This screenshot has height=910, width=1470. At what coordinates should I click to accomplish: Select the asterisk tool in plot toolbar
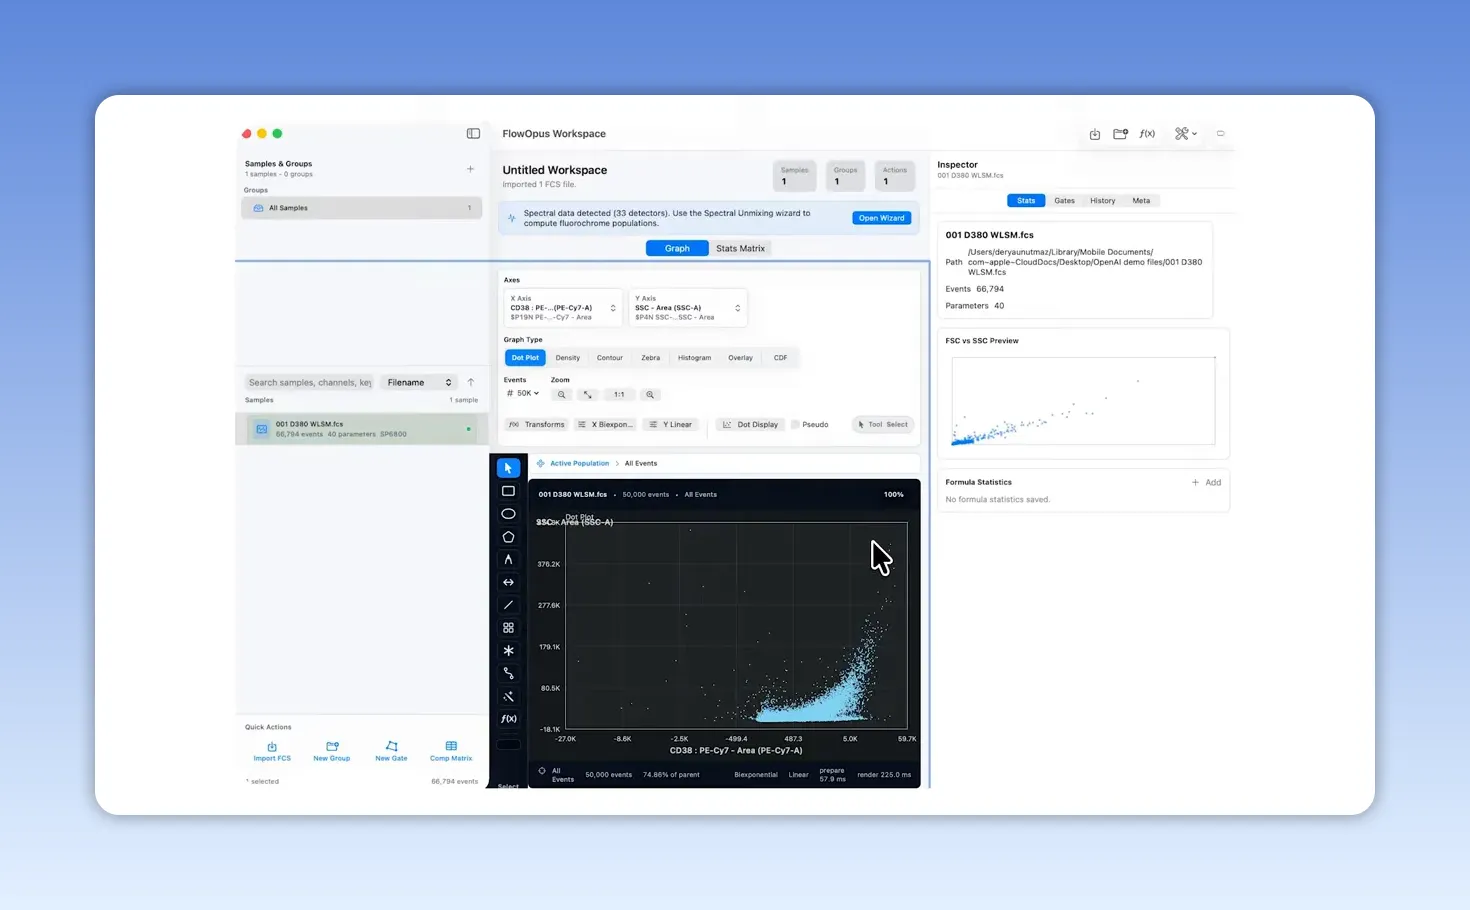click(508, 651)
